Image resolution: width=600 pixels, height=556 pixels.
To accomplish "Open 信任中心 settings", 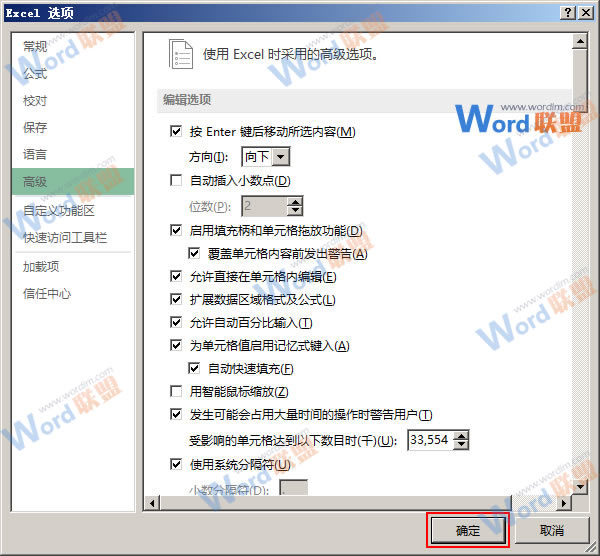I will (x=47, y=293).
